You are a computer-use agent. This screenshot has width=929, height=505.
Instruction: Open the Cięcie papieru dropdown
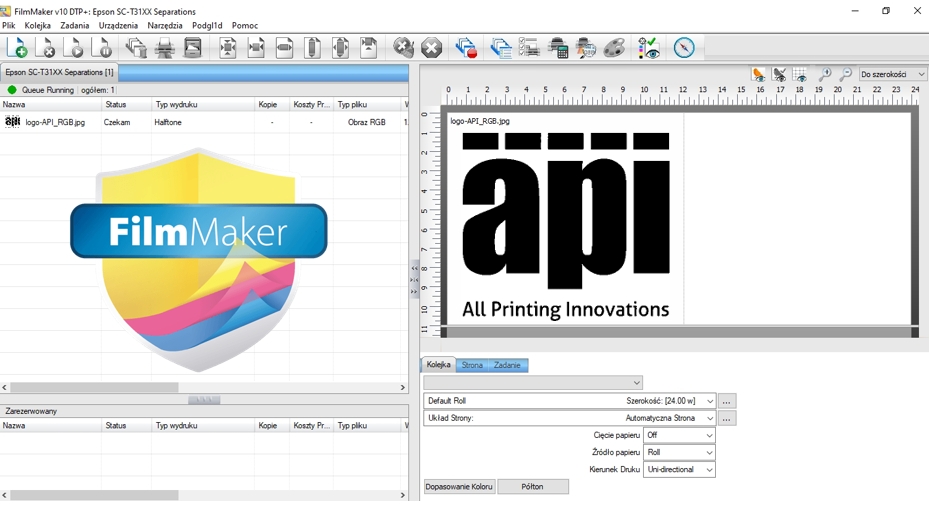(679, 436)
